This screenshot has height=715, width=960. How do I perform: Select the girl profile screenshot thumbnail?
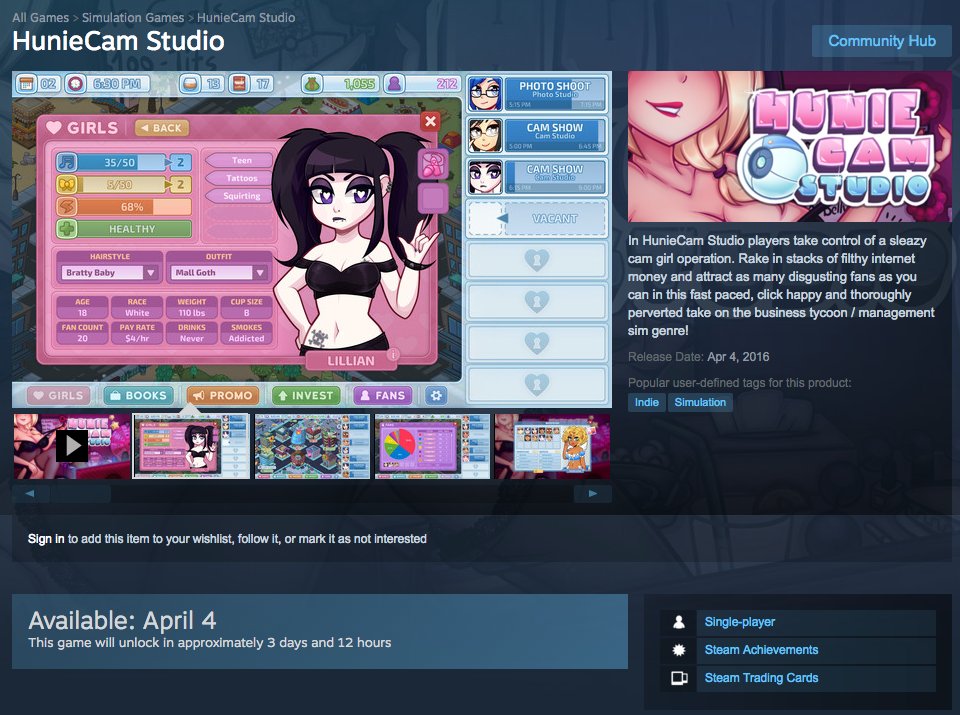click(192, 446)
